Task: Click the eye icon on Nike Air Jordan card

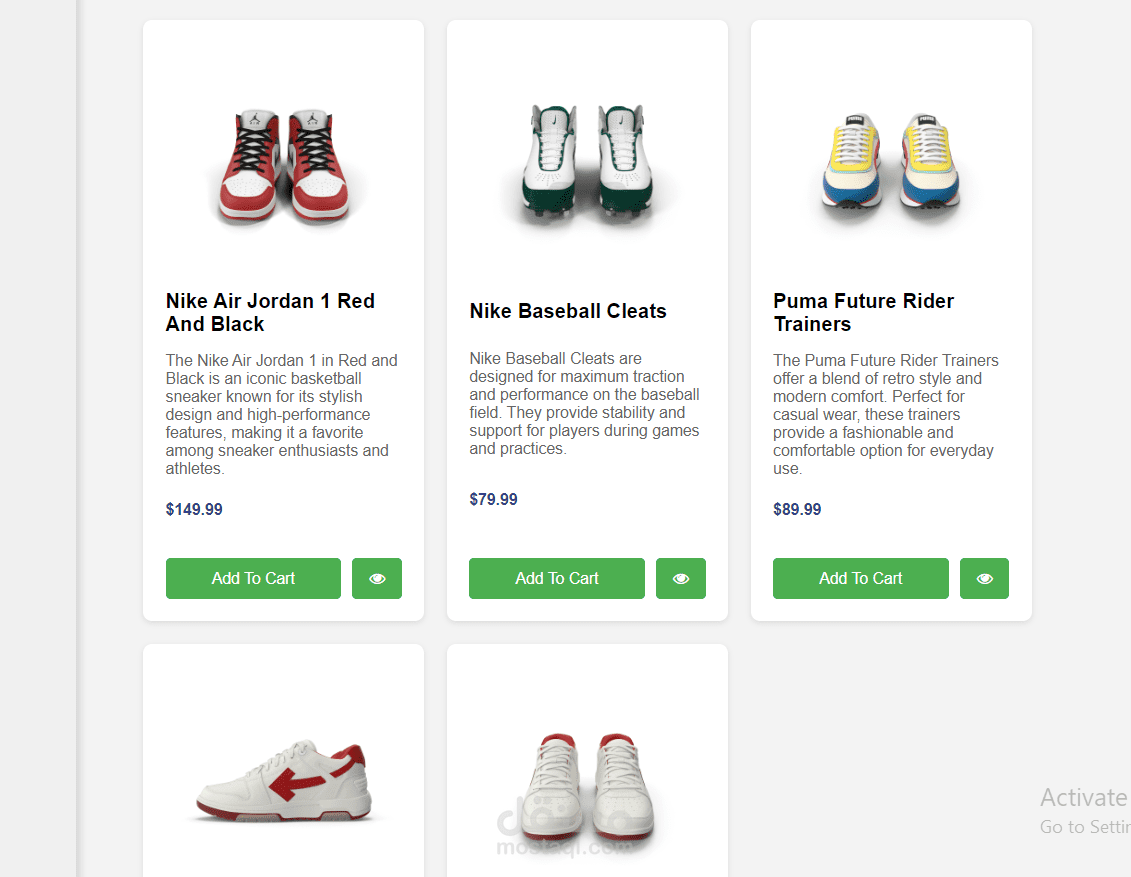Action: click(x=377, y=578)
